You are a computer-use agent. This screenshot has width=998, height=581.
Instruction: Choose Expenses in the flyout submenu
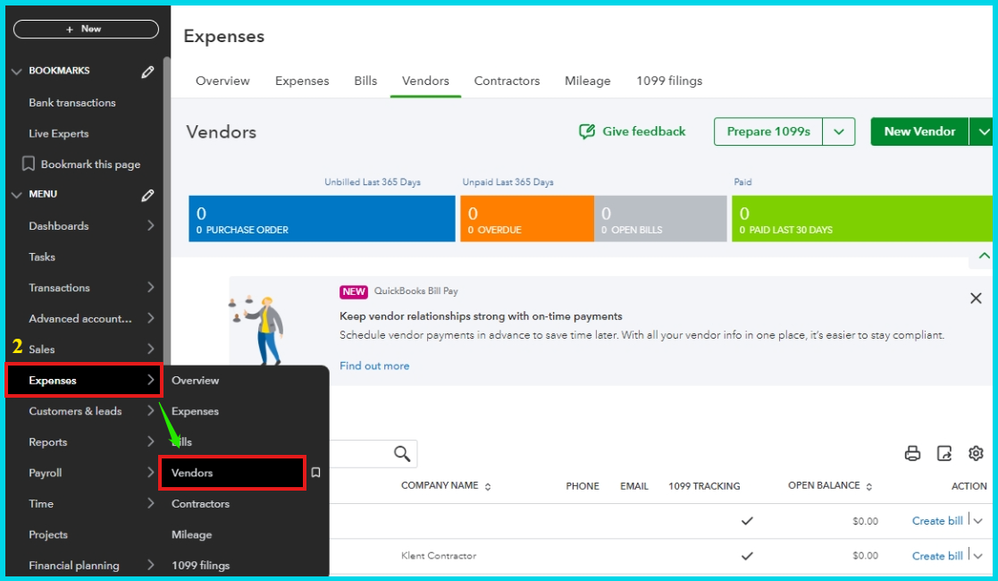coord(195,411)
